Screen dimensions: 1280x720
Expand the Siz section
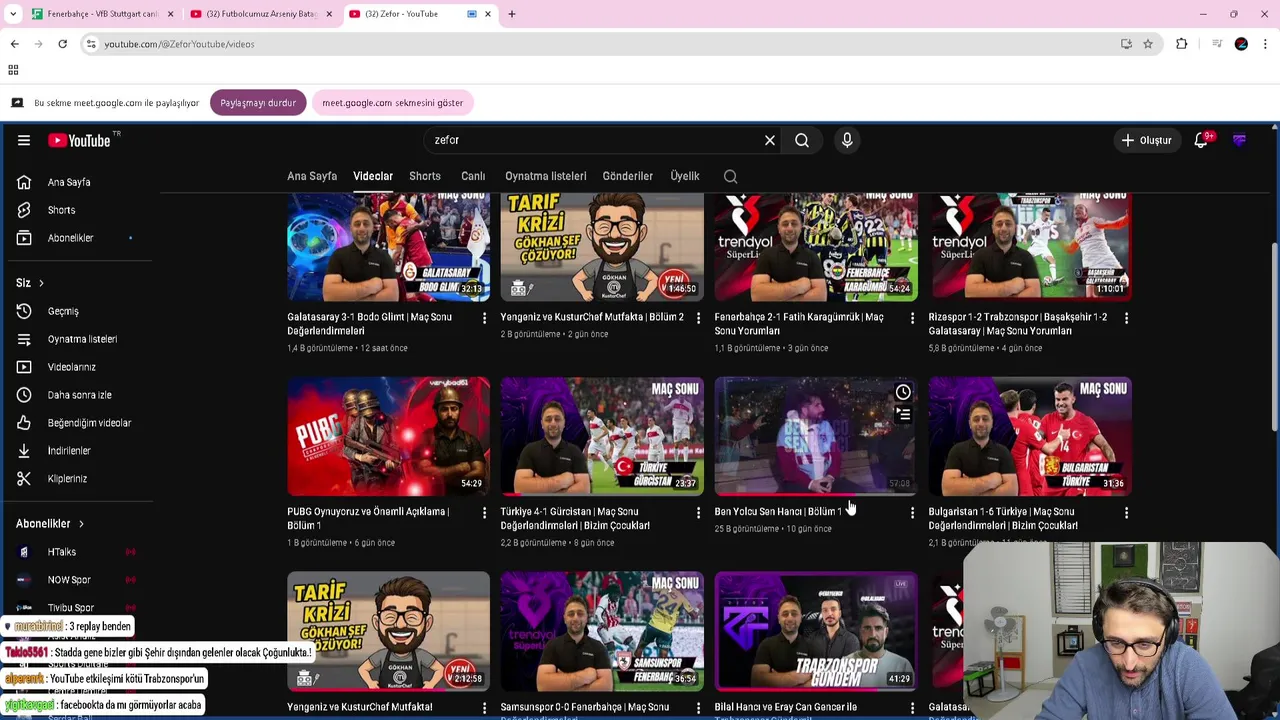[30, 283]
